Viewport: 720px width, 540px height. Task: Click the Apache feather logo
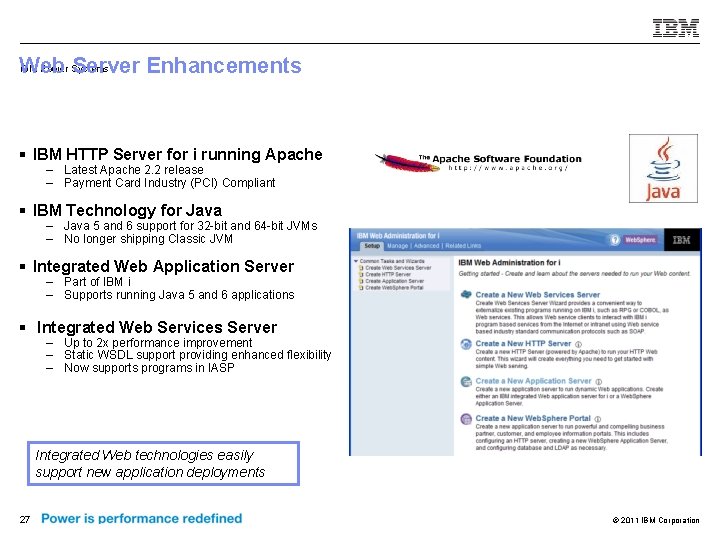[x=407, y=163]
